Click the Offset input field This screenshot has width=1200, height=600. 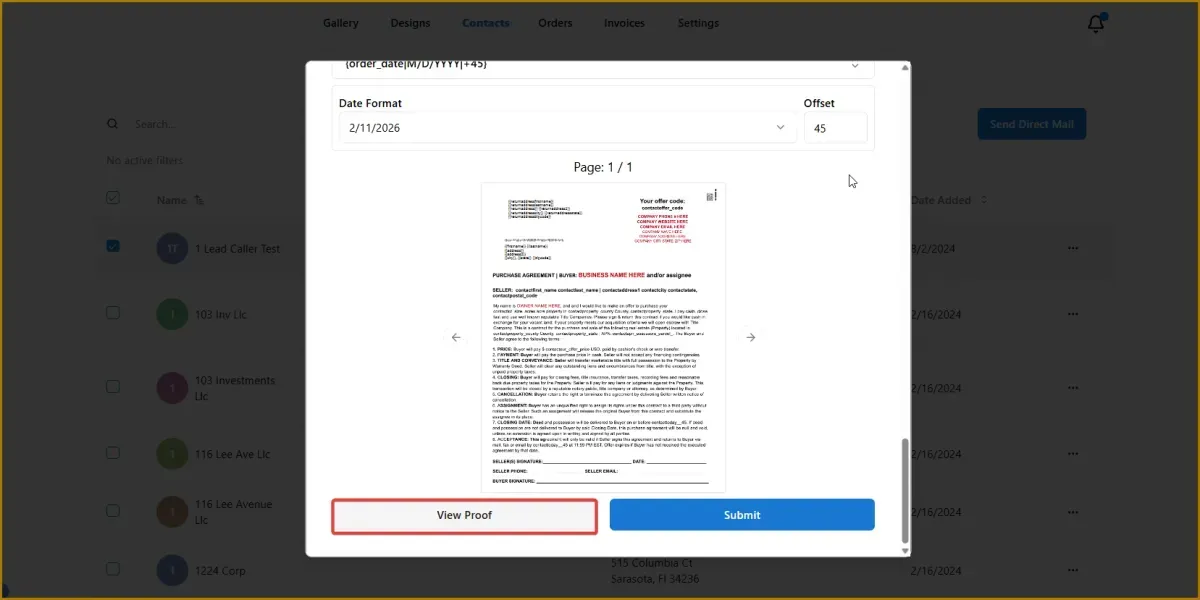click(x=835, y=128)
